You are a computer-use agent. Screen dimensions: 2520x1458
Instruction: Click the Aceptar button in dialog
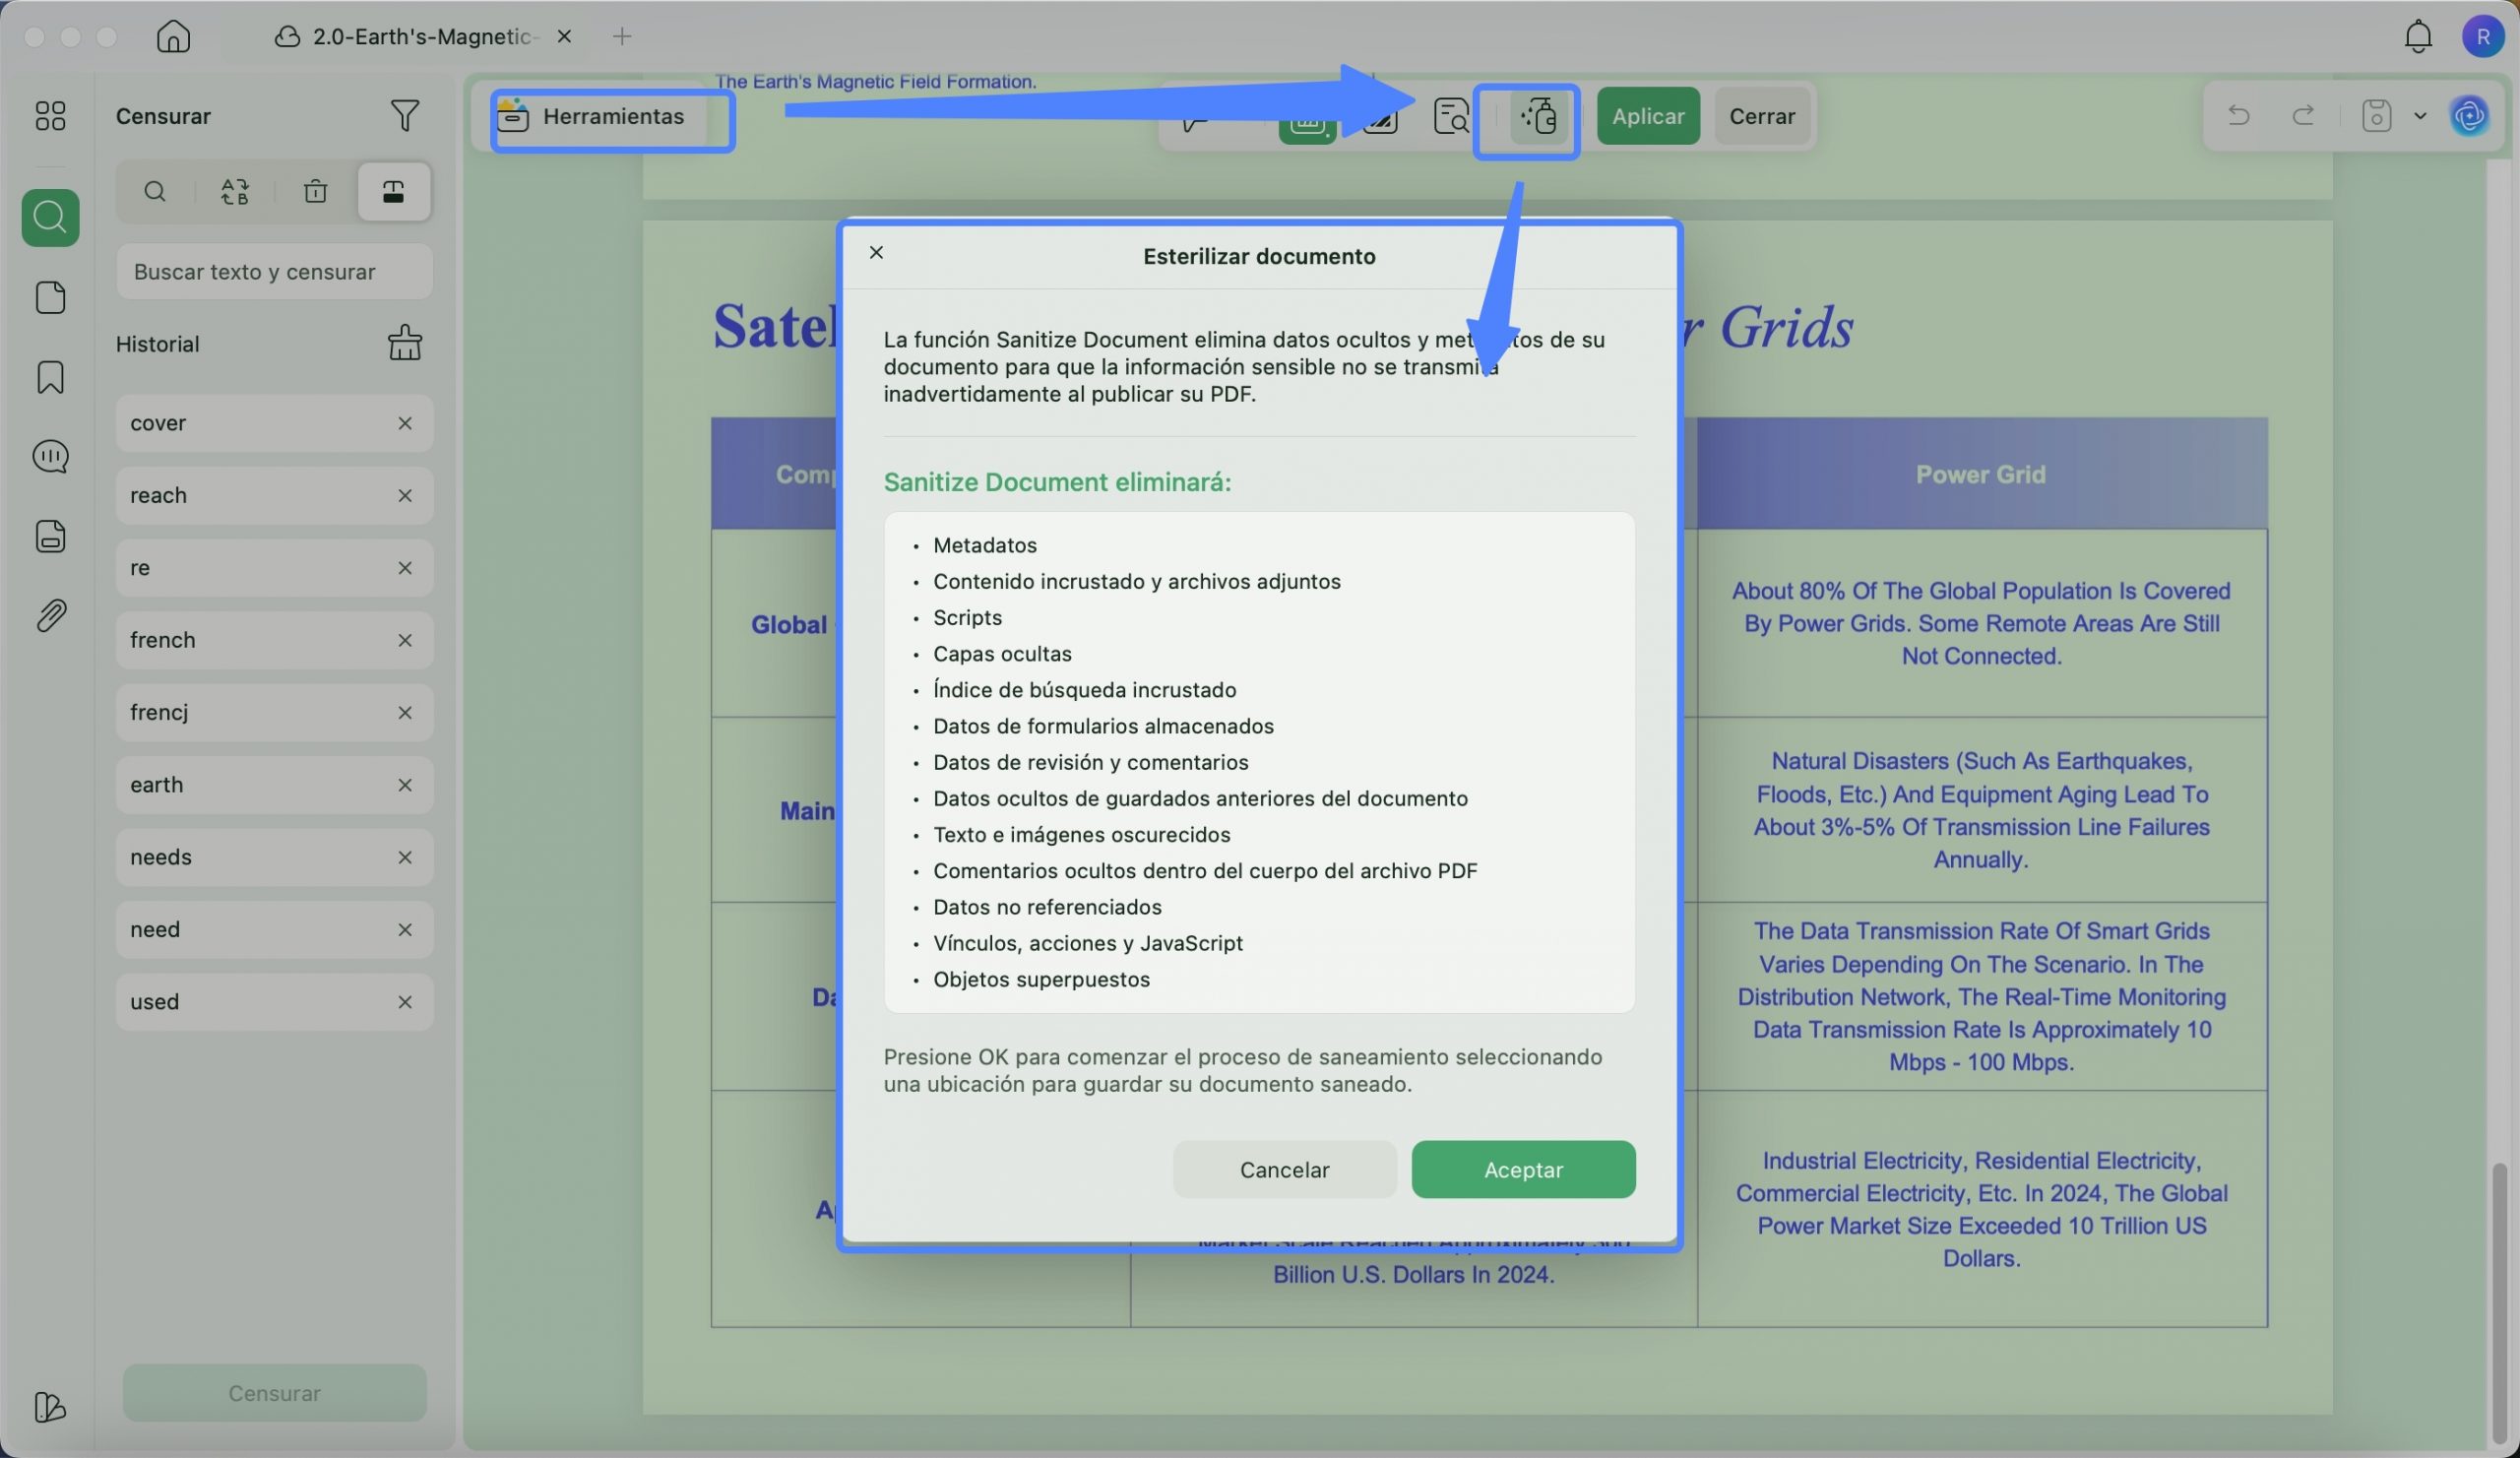[x=1522, y=1169]
